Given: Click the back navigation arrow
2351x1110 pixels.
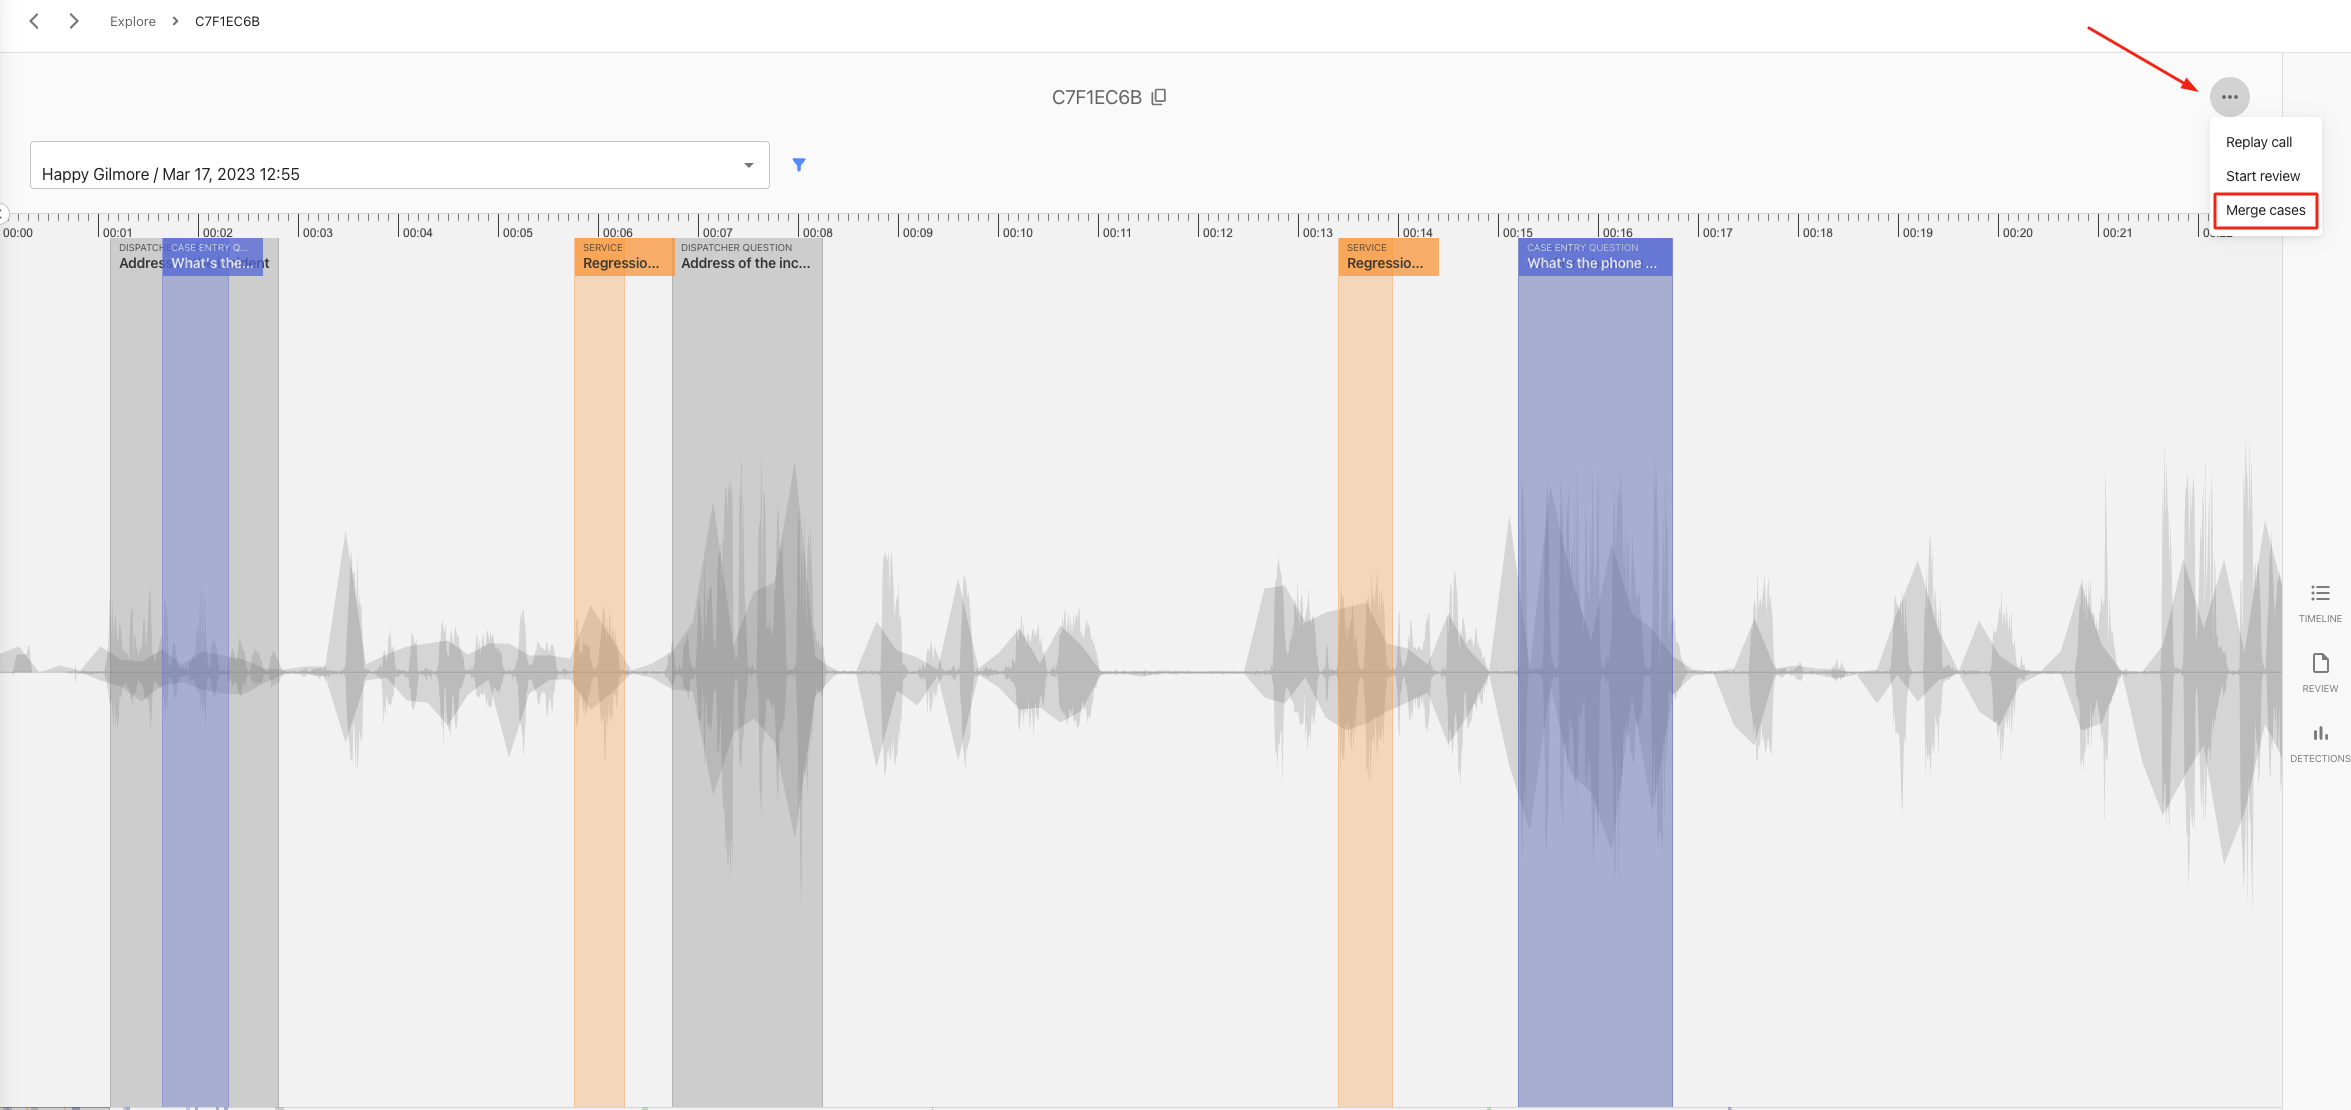Looking at the screenshot, I should pos(34,21).
